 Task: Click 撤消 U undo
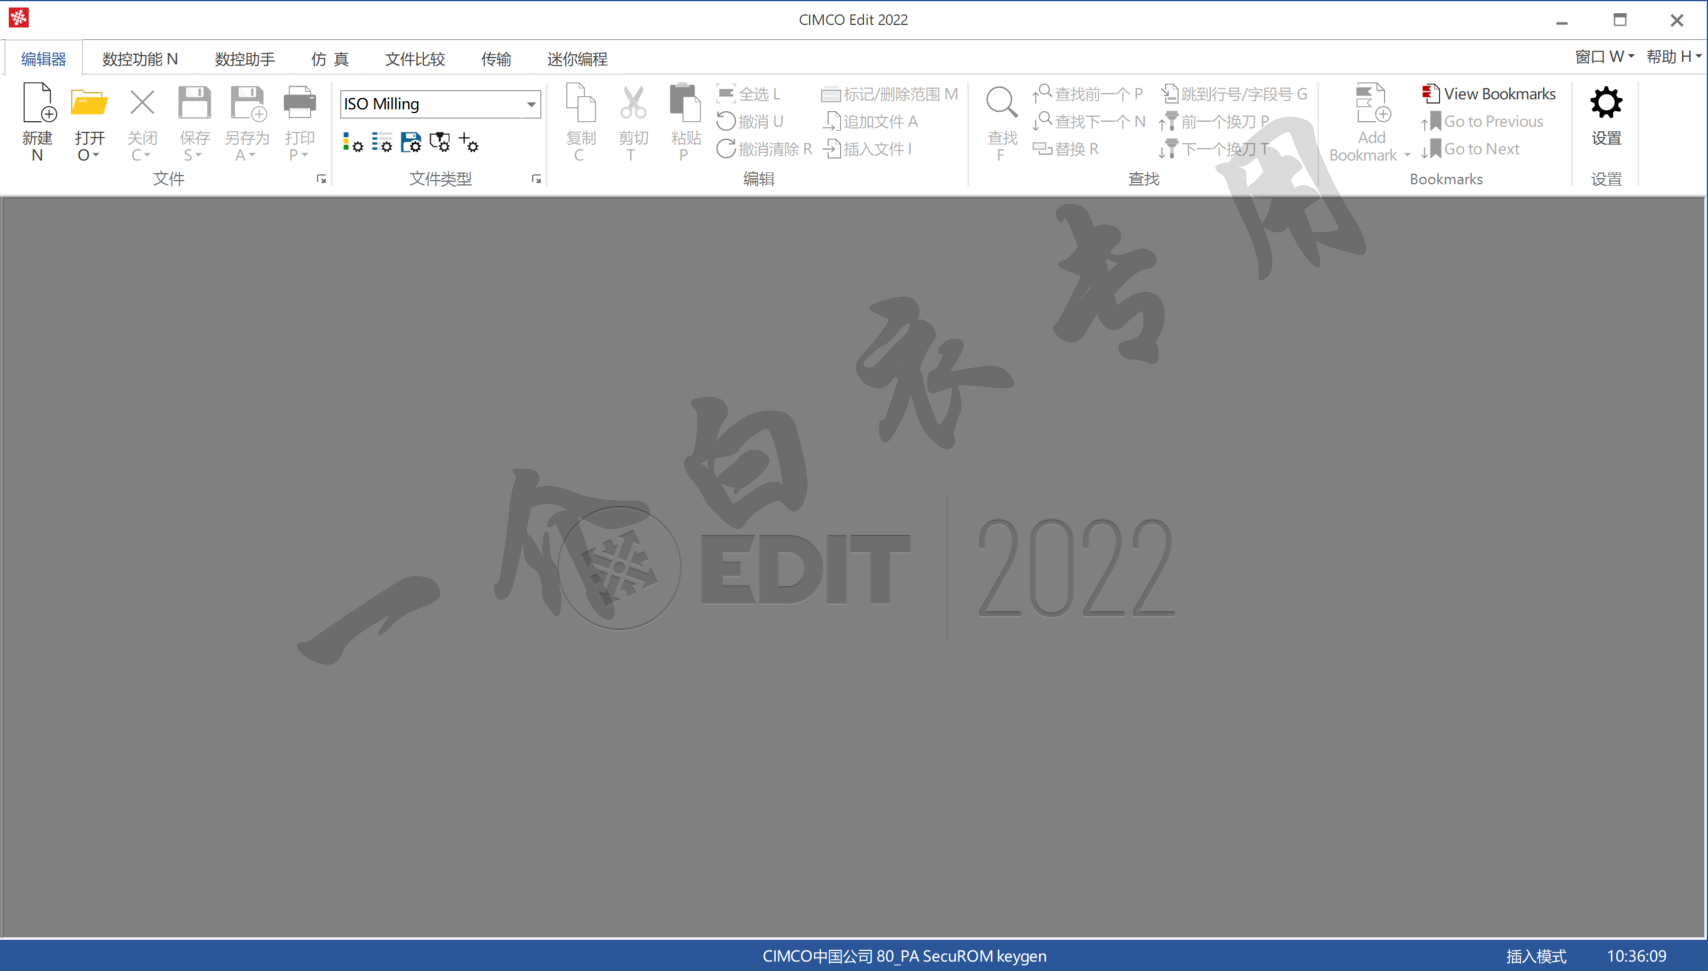pos(750,121)
